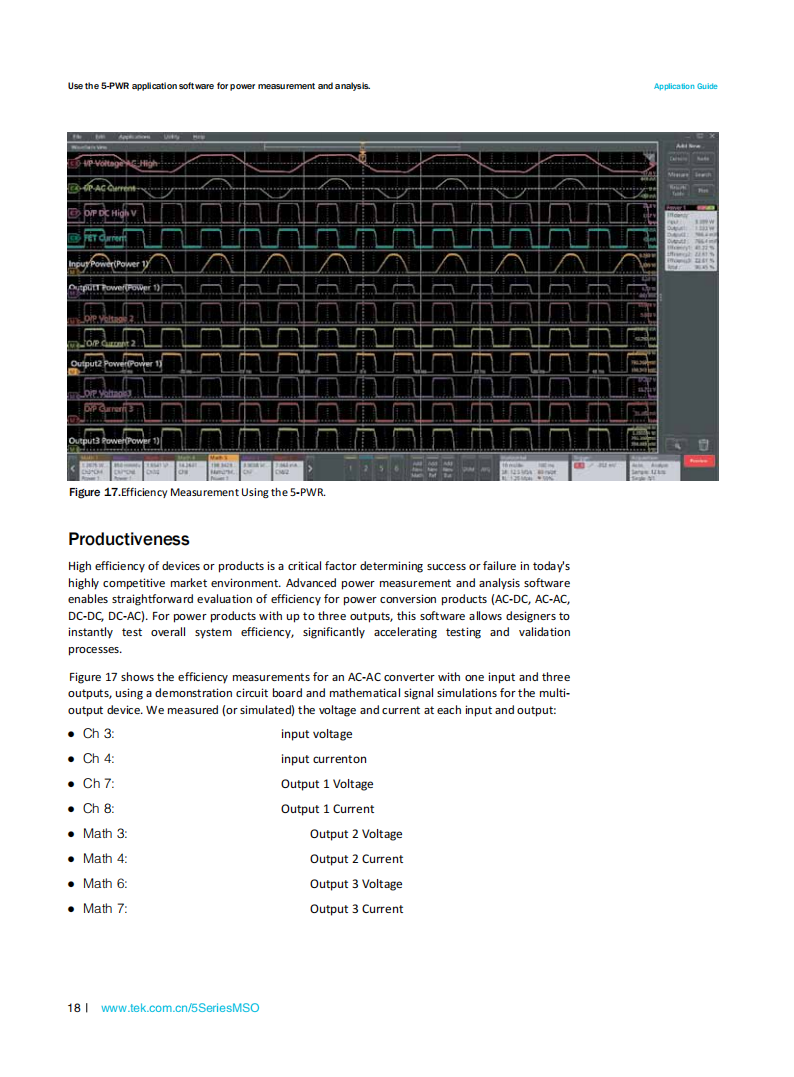The width and height of the screenshot is (794, 1077).
Task: Open www.tek.com.cn/5SeriesMSO link
Action: pos(180,1008)
